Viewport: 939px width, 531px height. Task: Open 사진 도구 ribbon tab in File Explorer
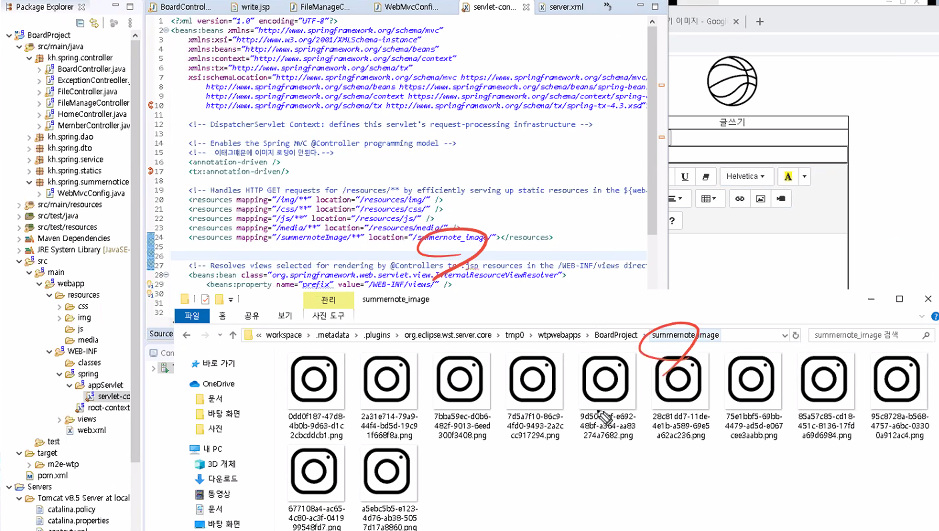[328, 315]
